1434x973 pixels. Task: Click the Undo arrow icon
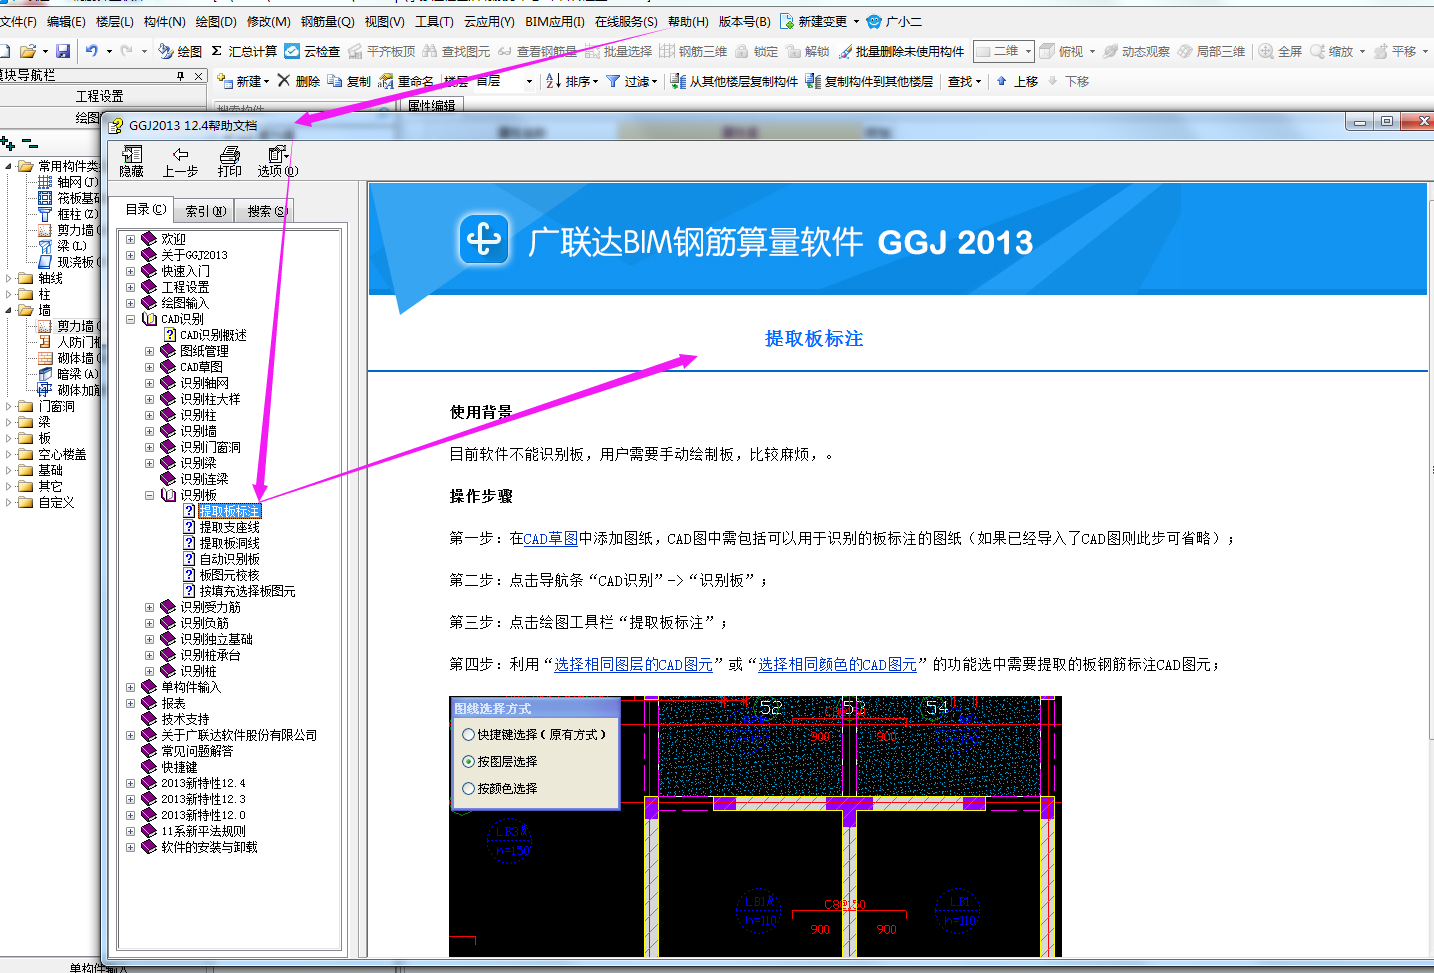pyautogui.click(x=92, y=51)
